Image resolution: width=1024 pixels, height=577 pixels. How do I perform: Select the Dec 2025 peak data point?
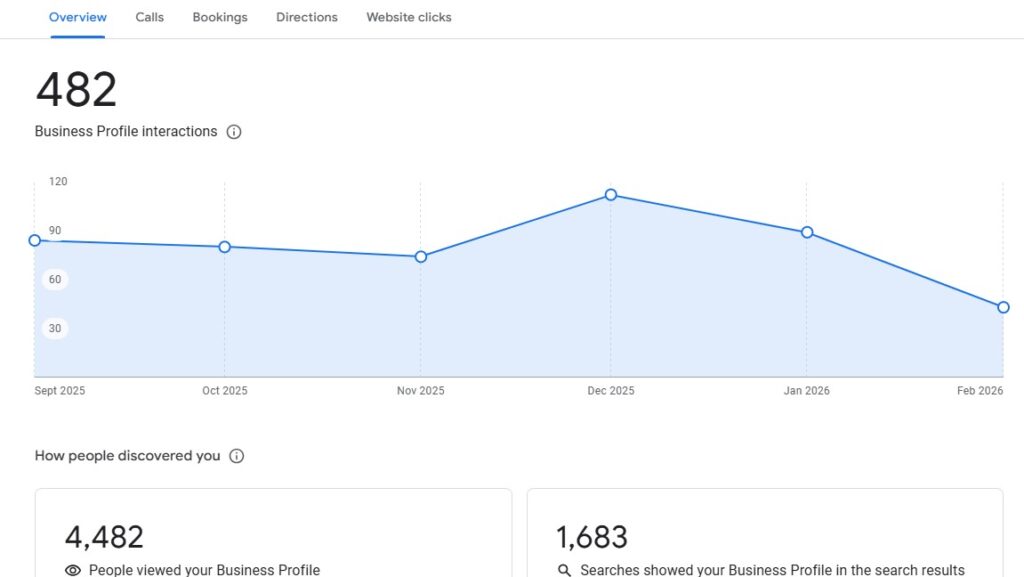pos(611,195)
